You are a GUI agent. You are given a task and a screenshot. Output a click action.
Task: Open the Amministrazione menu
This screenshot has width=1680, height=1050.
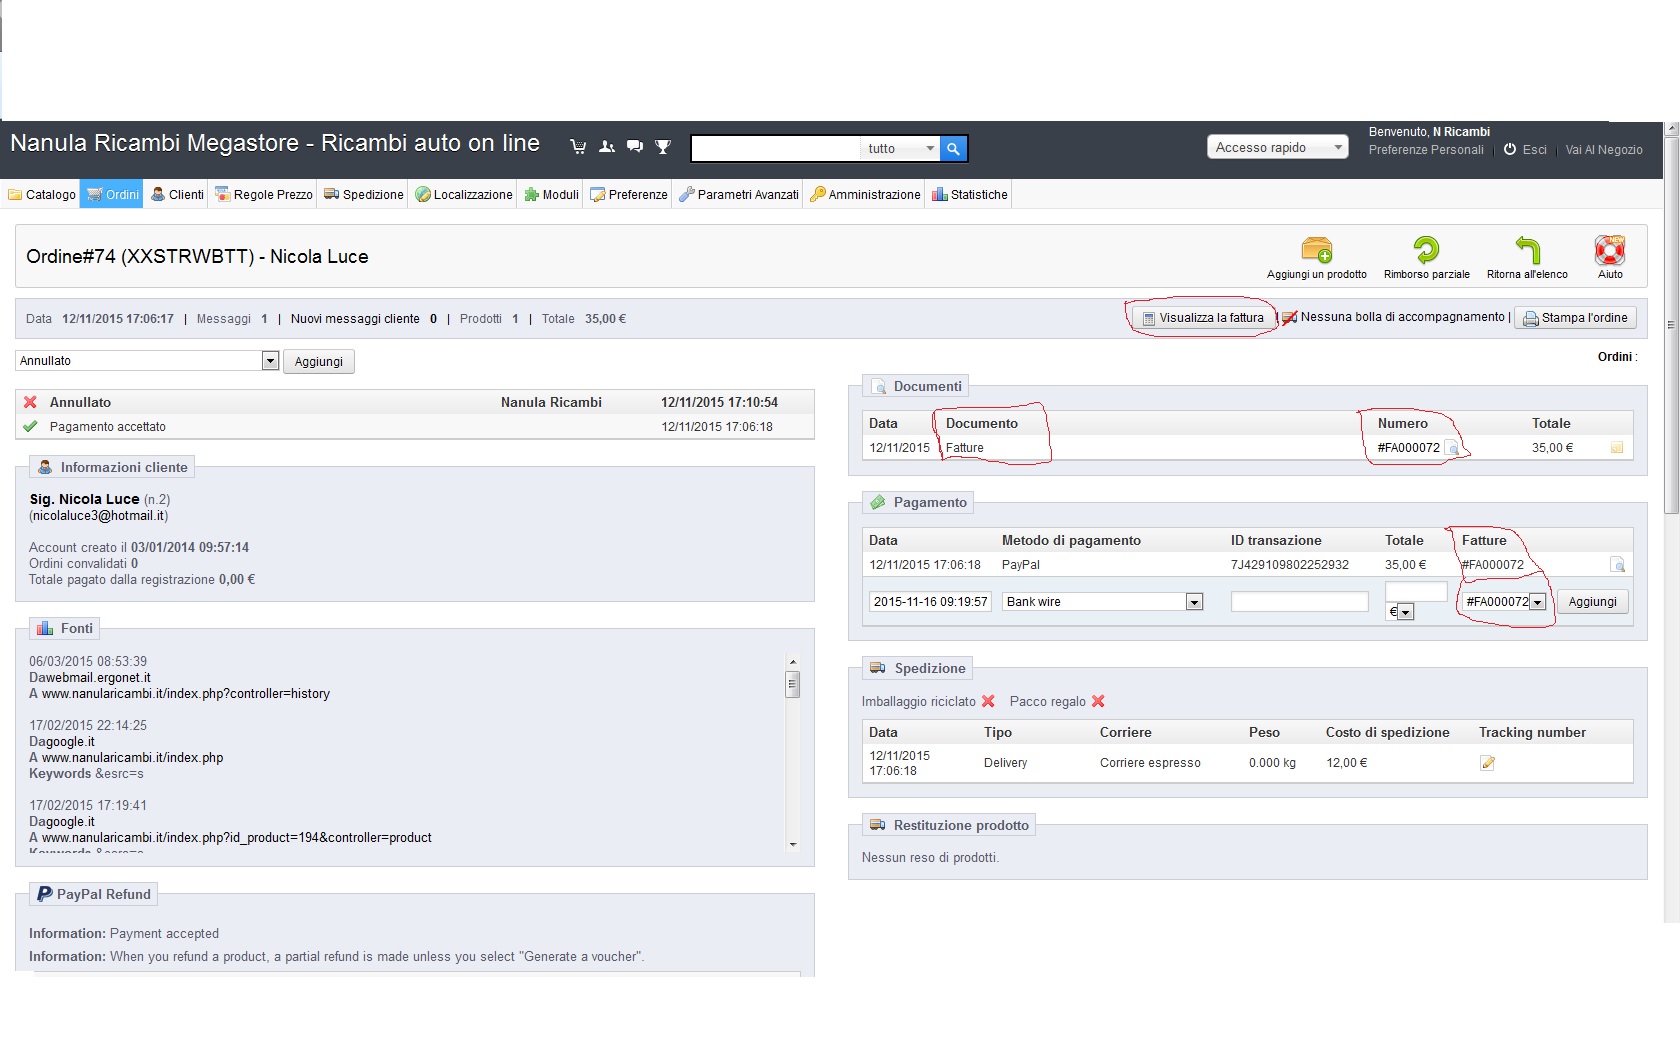[866, 194]
